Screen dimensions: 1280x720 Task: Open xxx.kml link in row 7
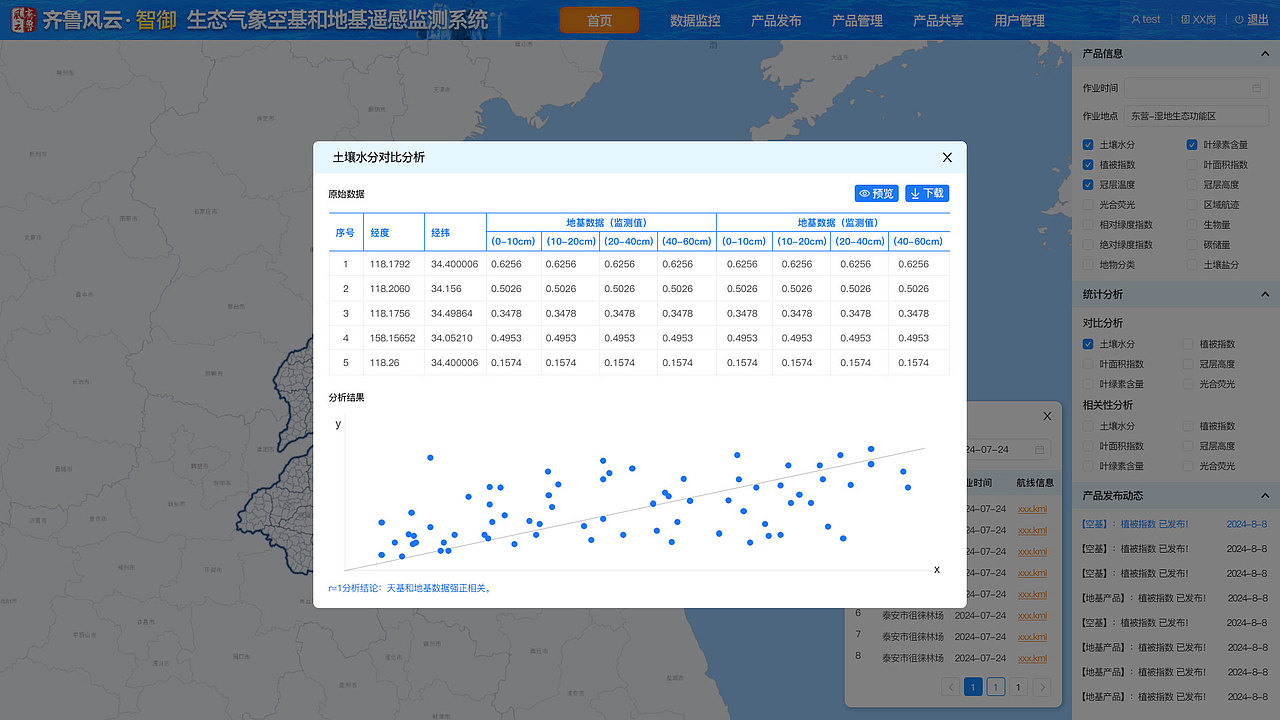coord(1033,637)
